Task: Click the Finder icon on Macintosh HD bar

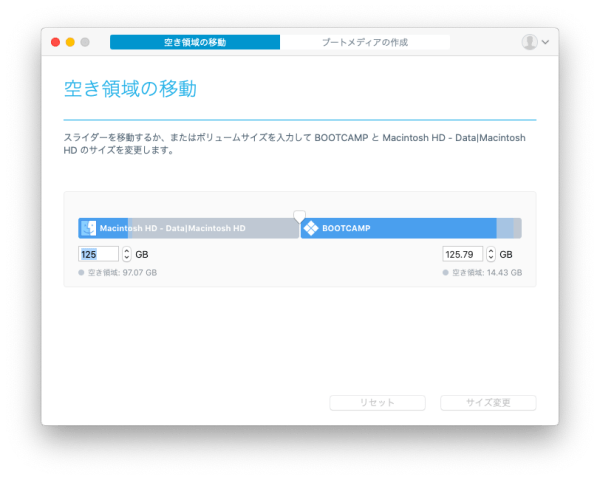Action: 89,228
